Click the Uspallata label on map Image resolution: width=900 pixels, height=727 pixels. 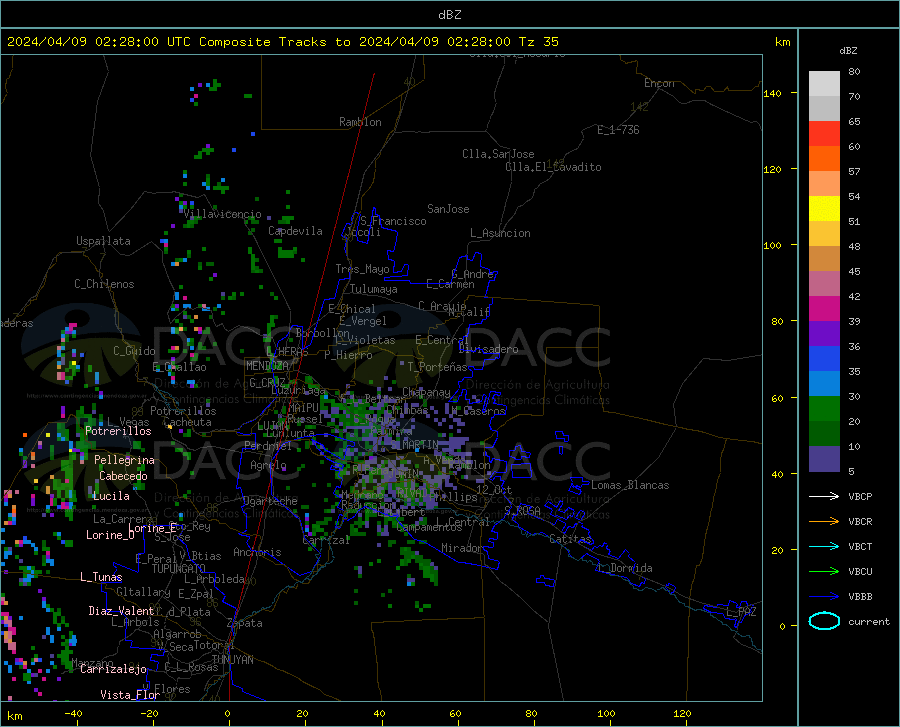(103, 241)
